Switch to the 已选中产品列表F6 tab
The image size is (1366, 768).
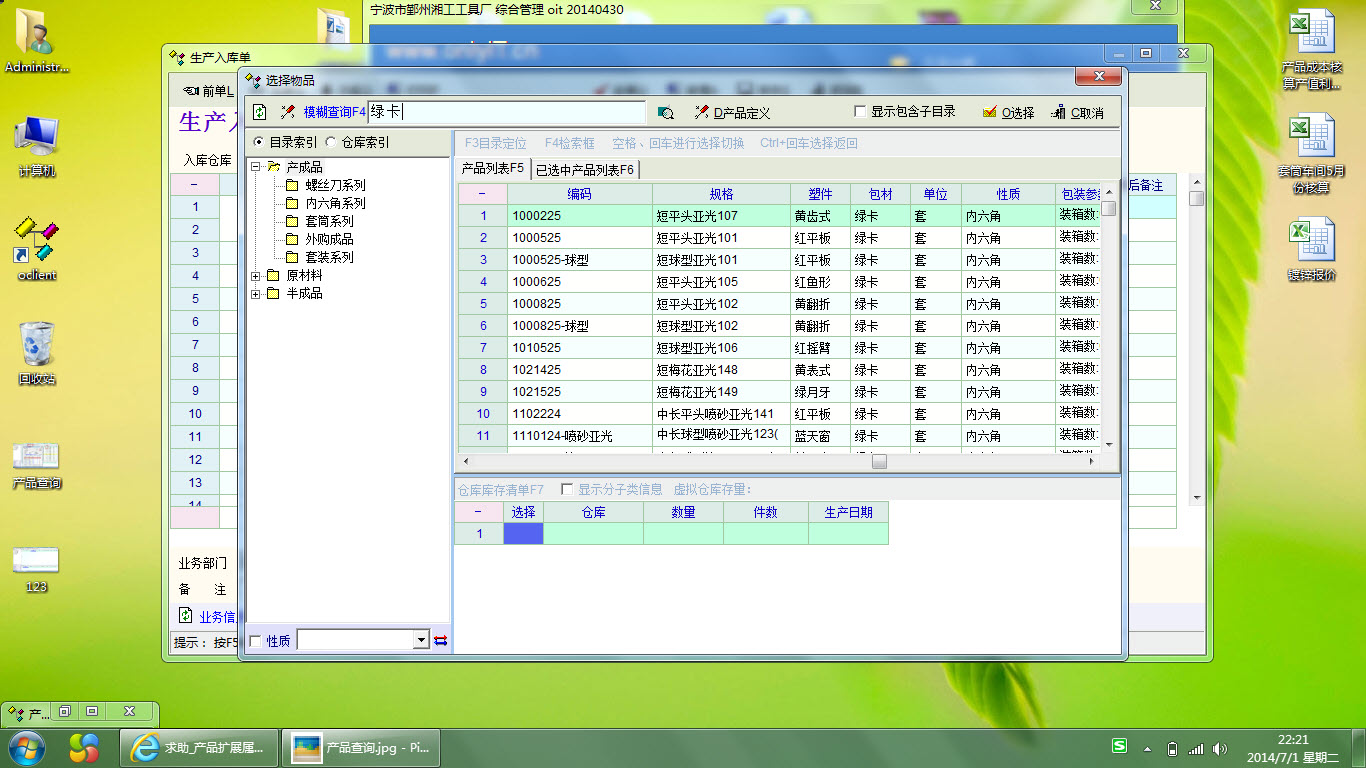coord(585,170)
